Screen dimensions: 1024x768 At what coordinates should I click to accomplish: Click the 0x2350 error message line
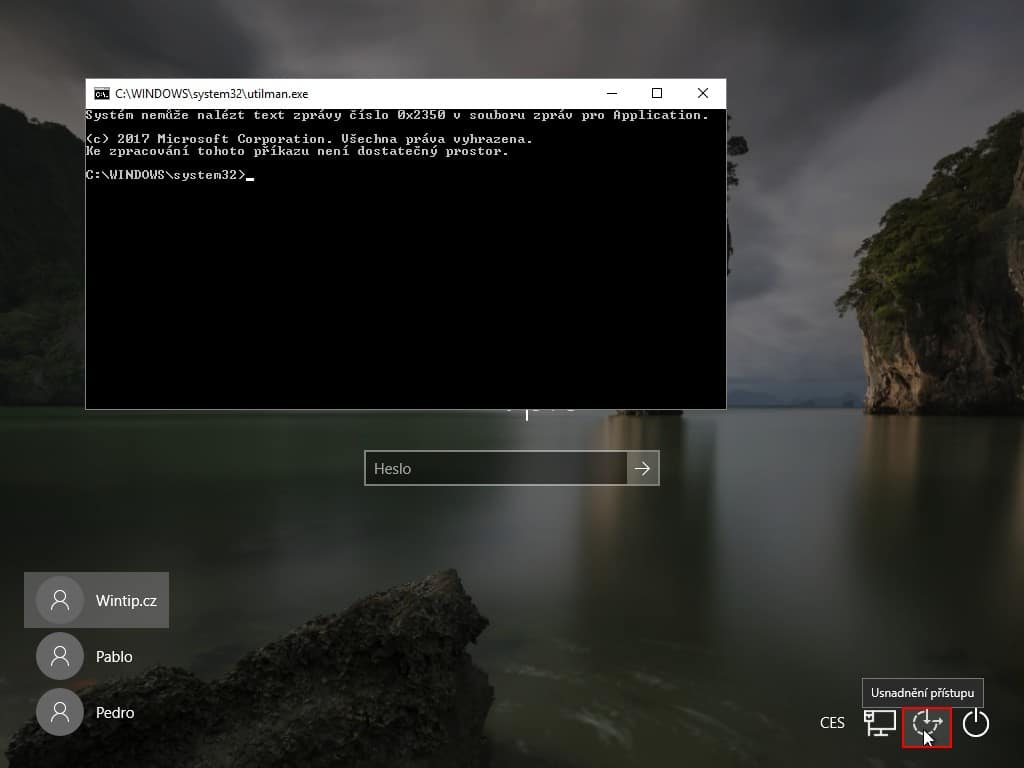pyautogui.click(x=396, y=115)
